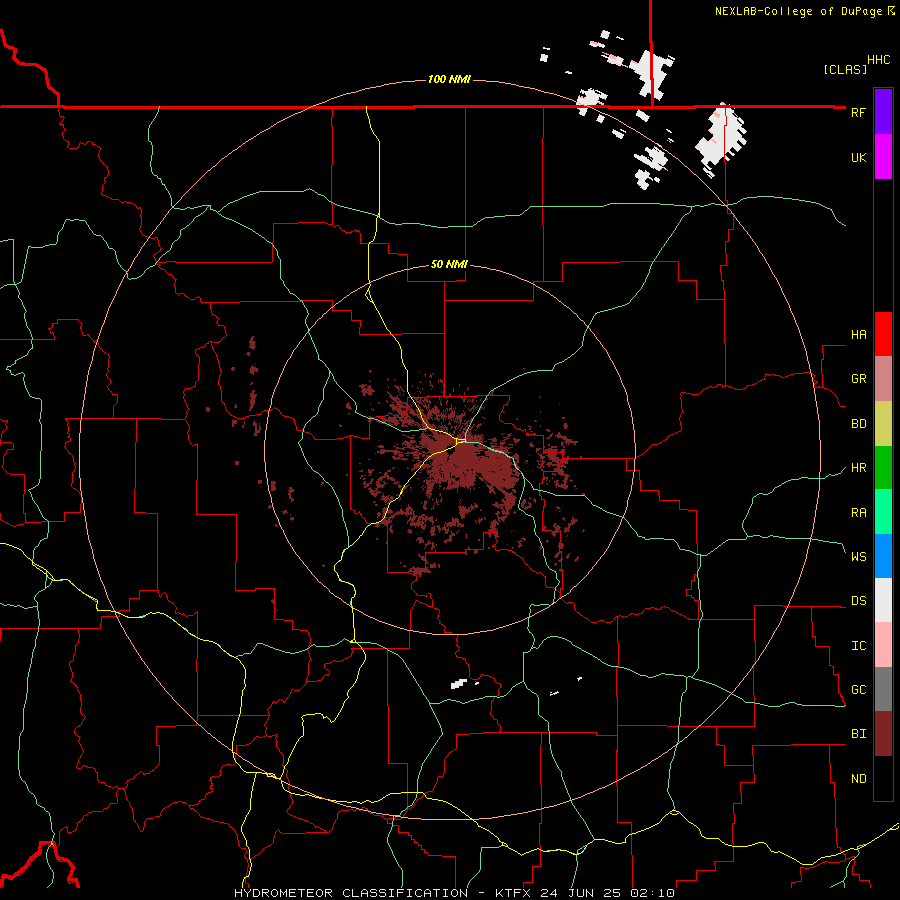Click the 50 NMI range ring label
The height and width of the screenshot is (900, 900).
pos(449,264)
